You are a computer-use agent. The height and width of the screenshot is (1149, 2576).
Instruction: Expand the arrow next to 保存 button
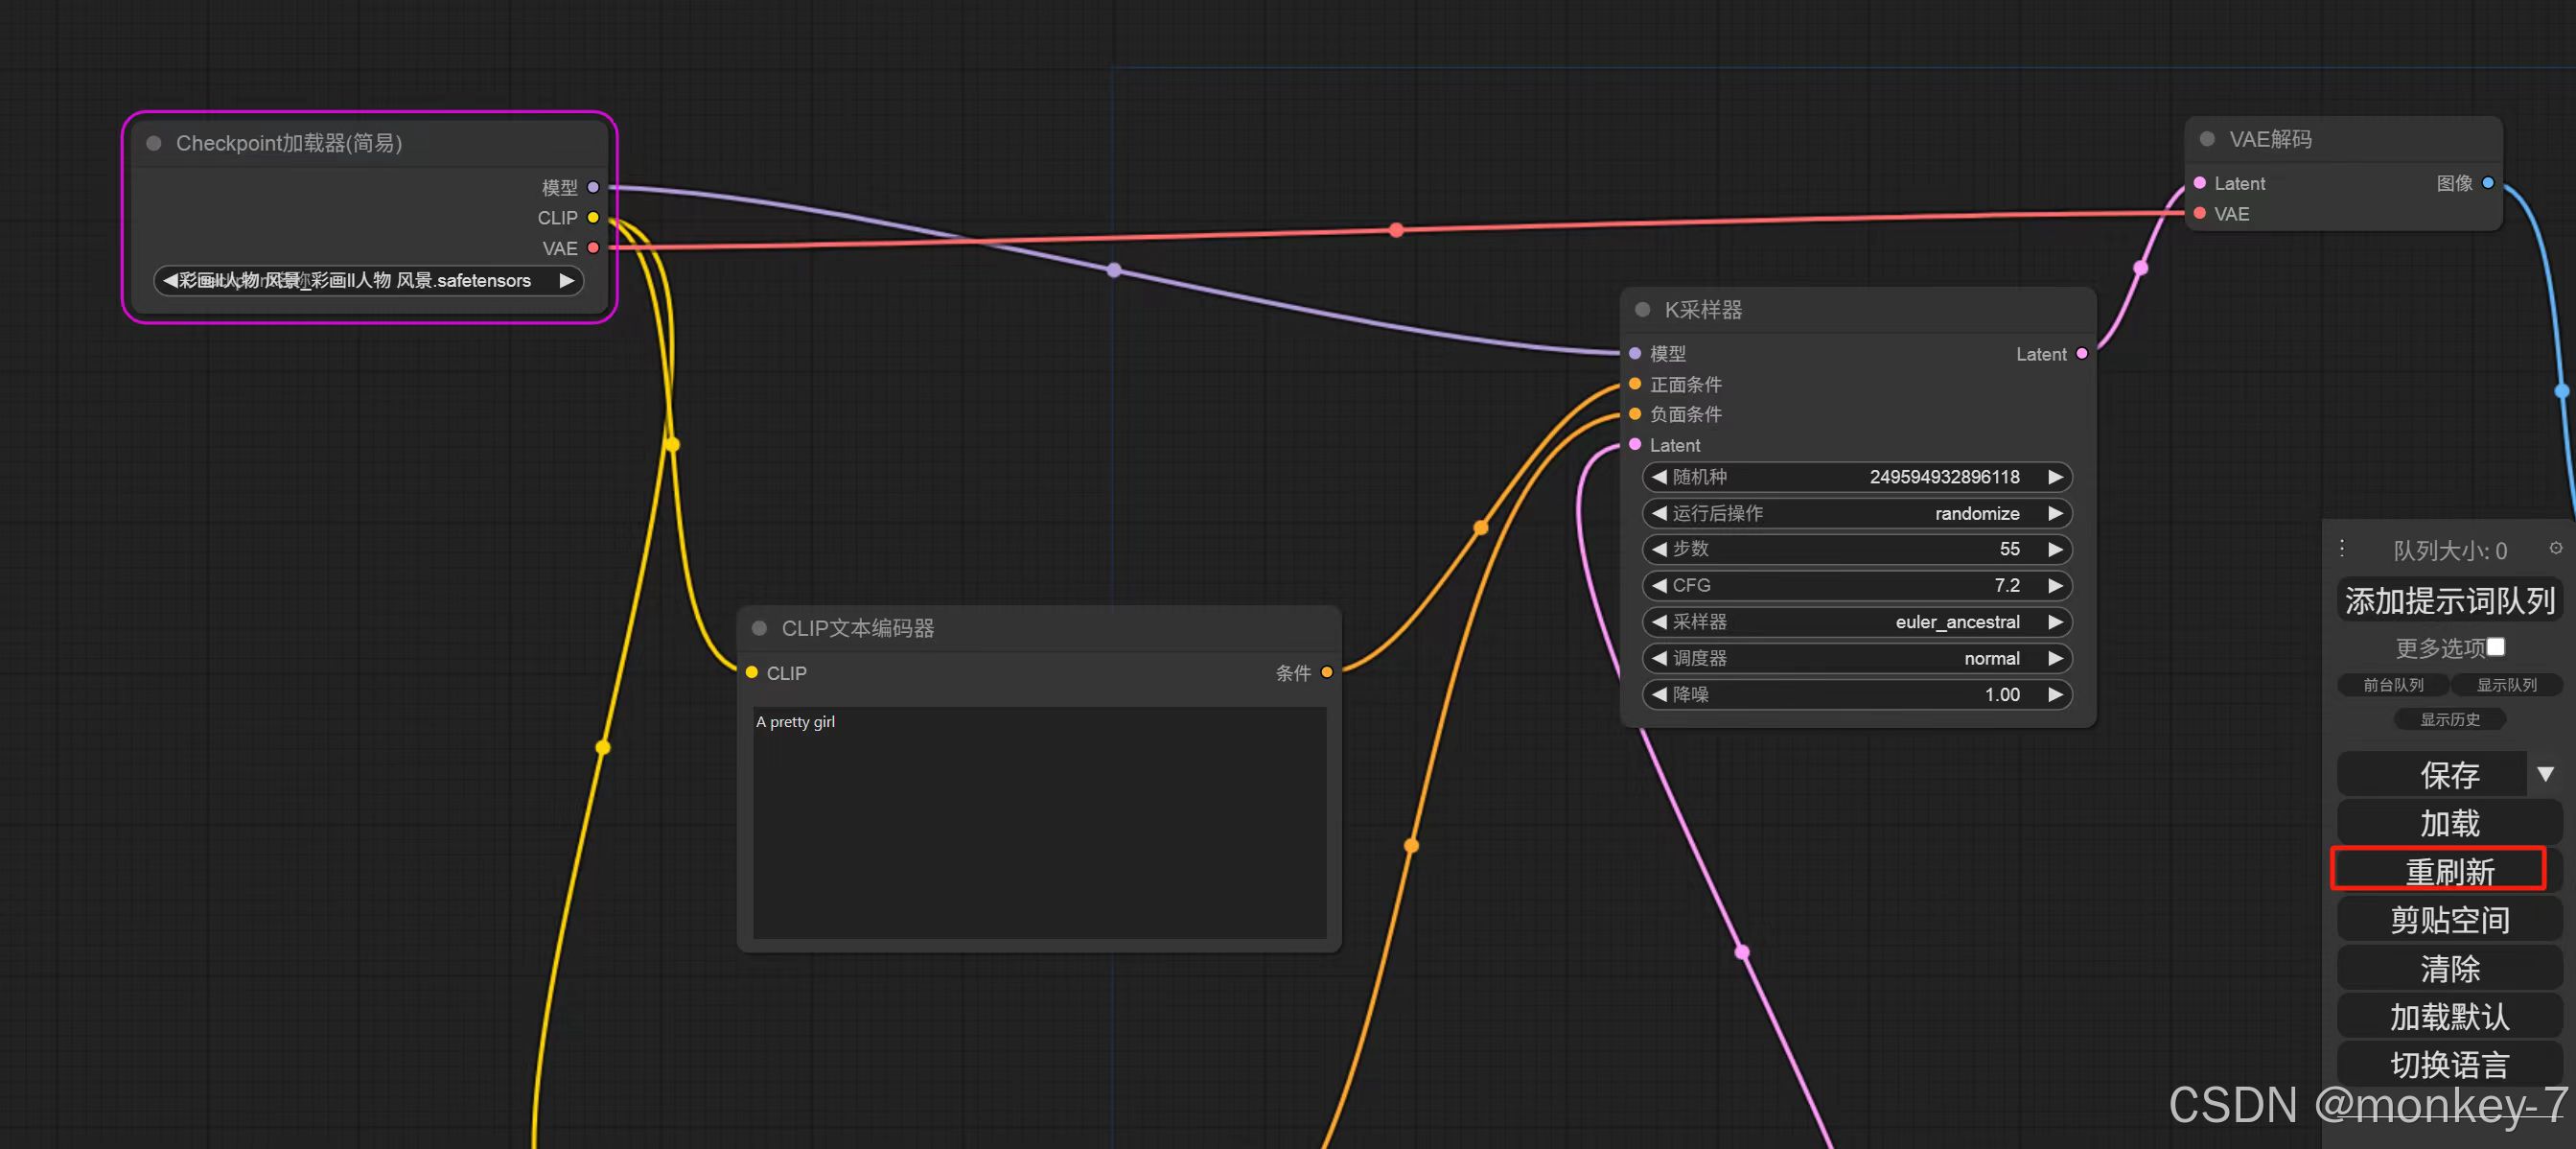coord(2545,774)
